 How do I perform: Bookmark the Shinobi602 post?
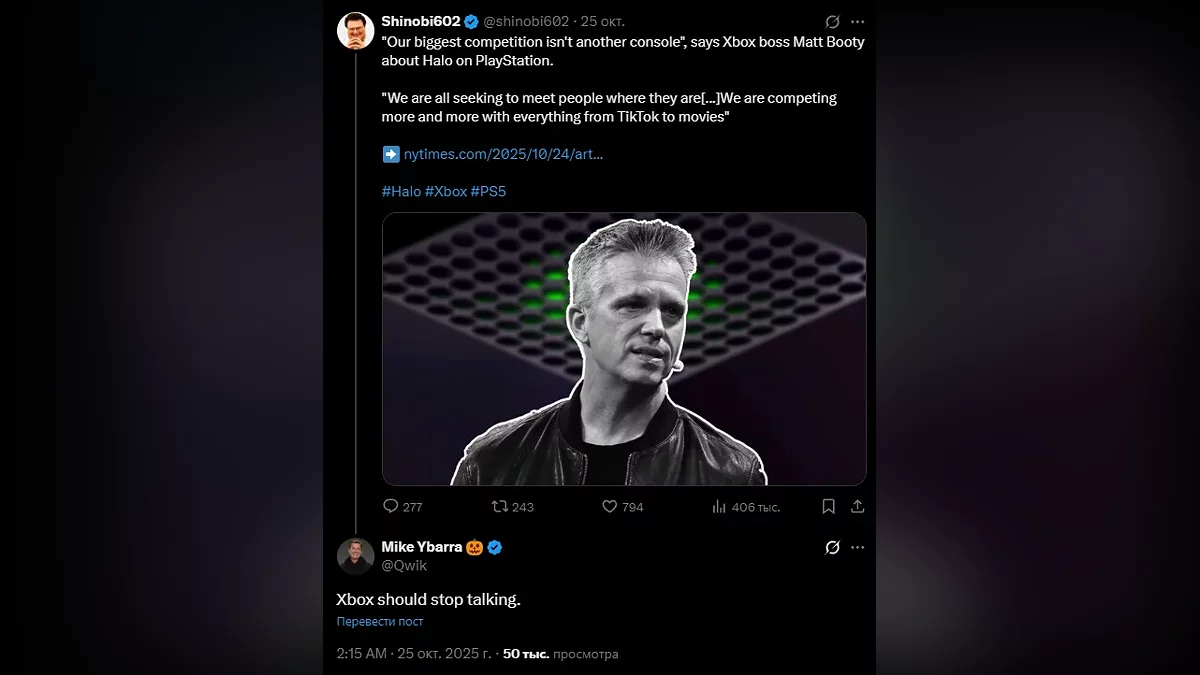[x=828, y=507]
